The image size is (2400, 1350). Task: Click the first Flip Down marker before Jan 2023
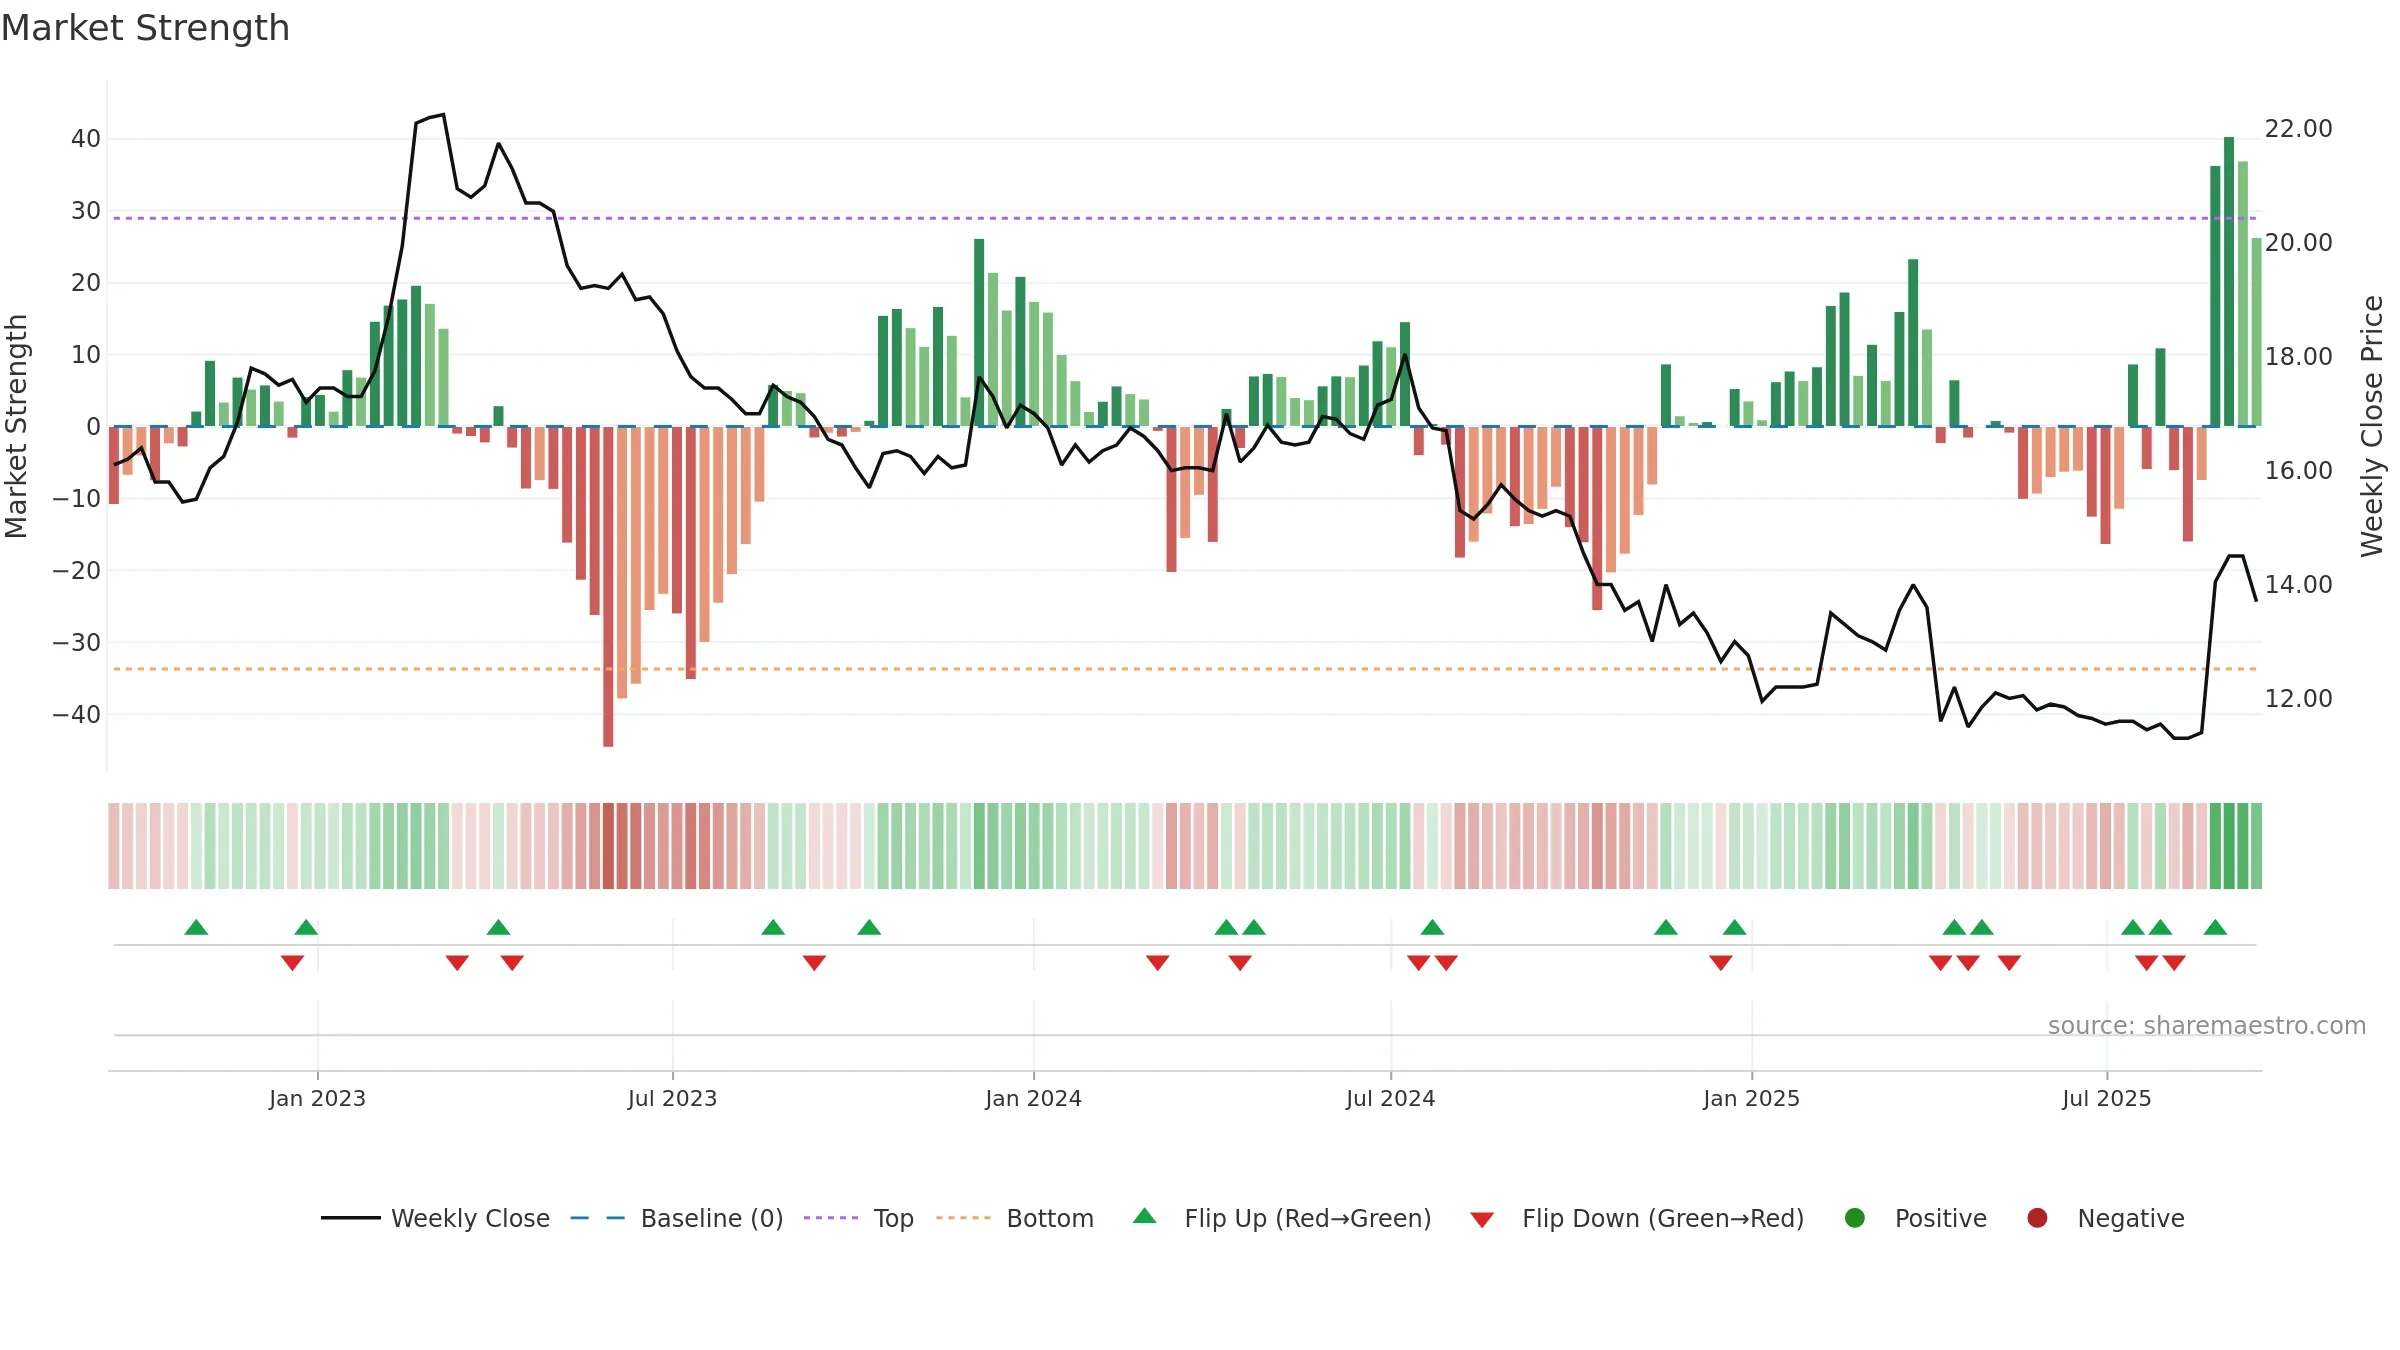[292, 963]
